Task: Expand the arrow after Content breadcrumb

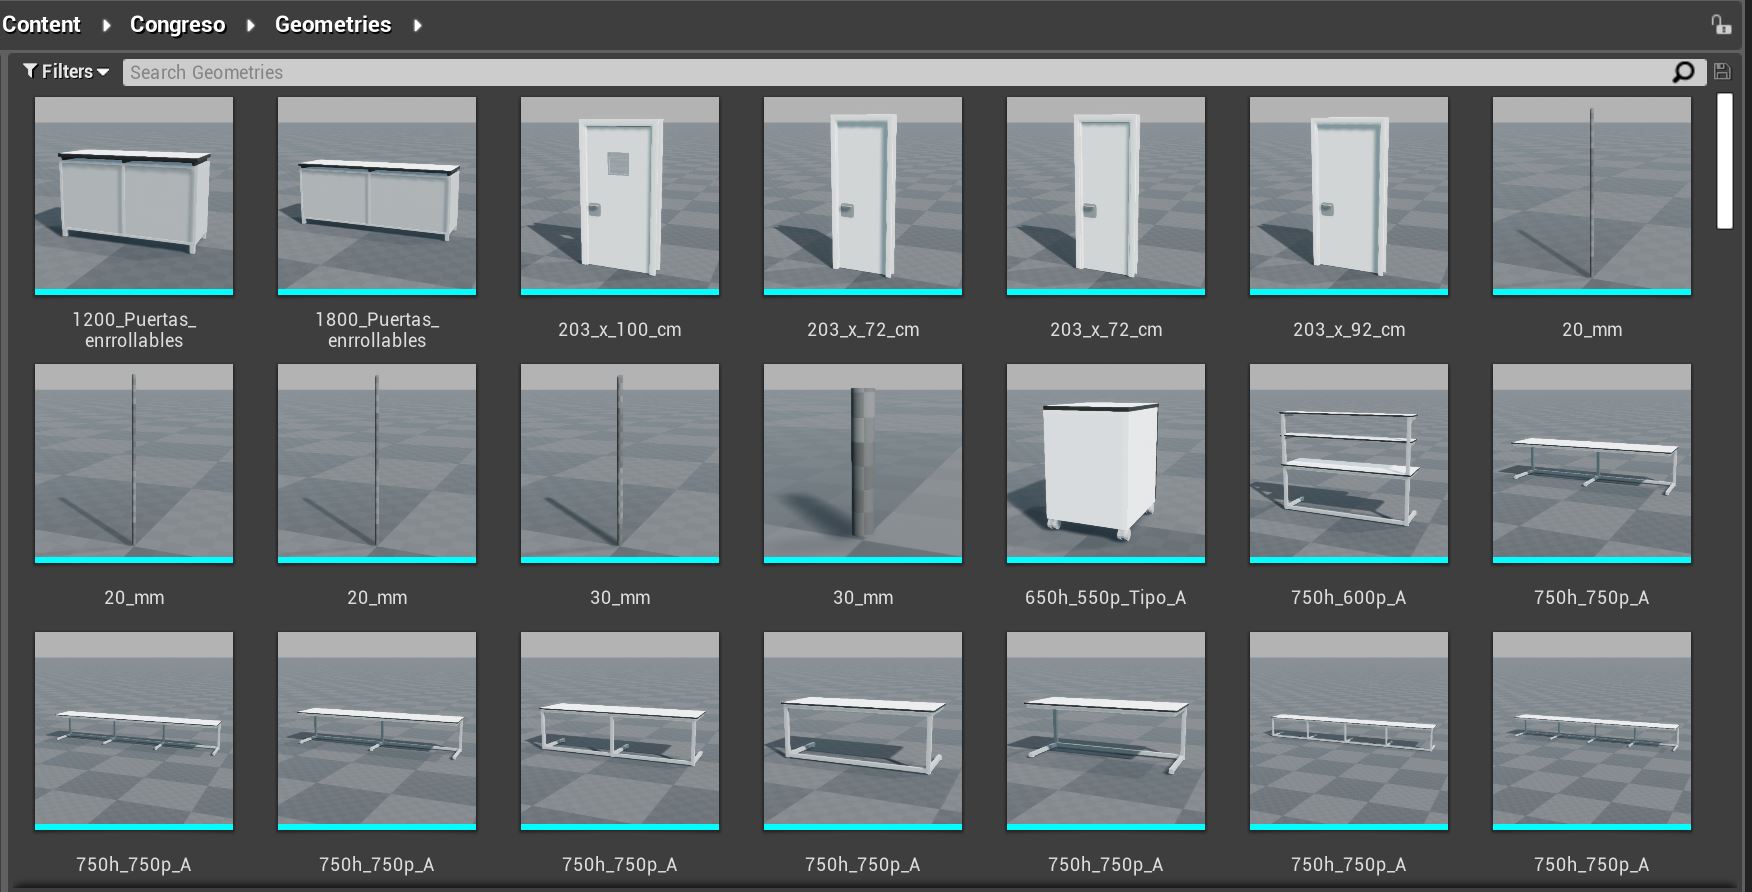Action: (x=106, y=25)
